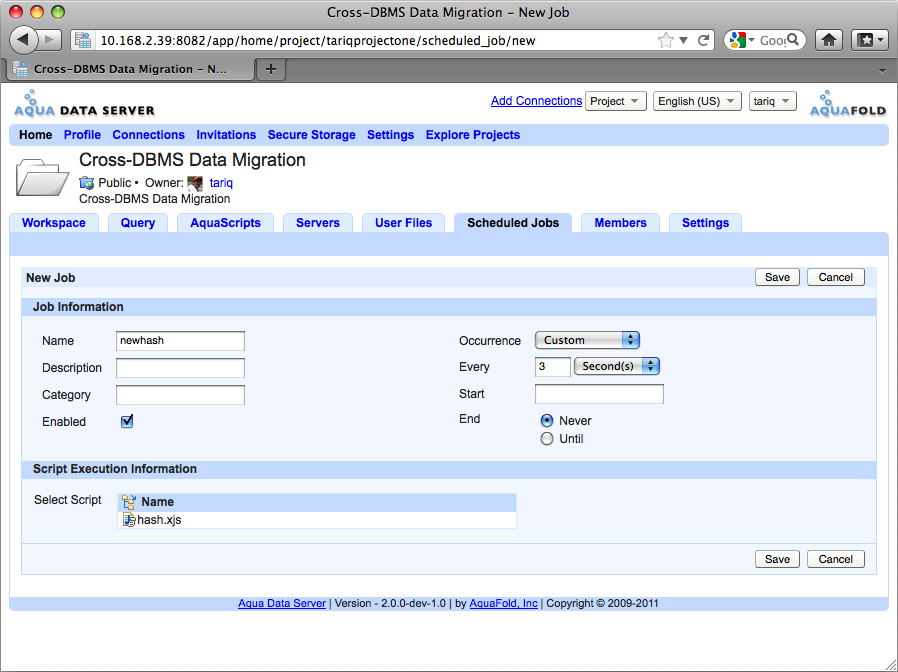Image resolution: width=898 pixels, height=672 pixels.
Task: Click the Google search engine icon
Action: 738,40
